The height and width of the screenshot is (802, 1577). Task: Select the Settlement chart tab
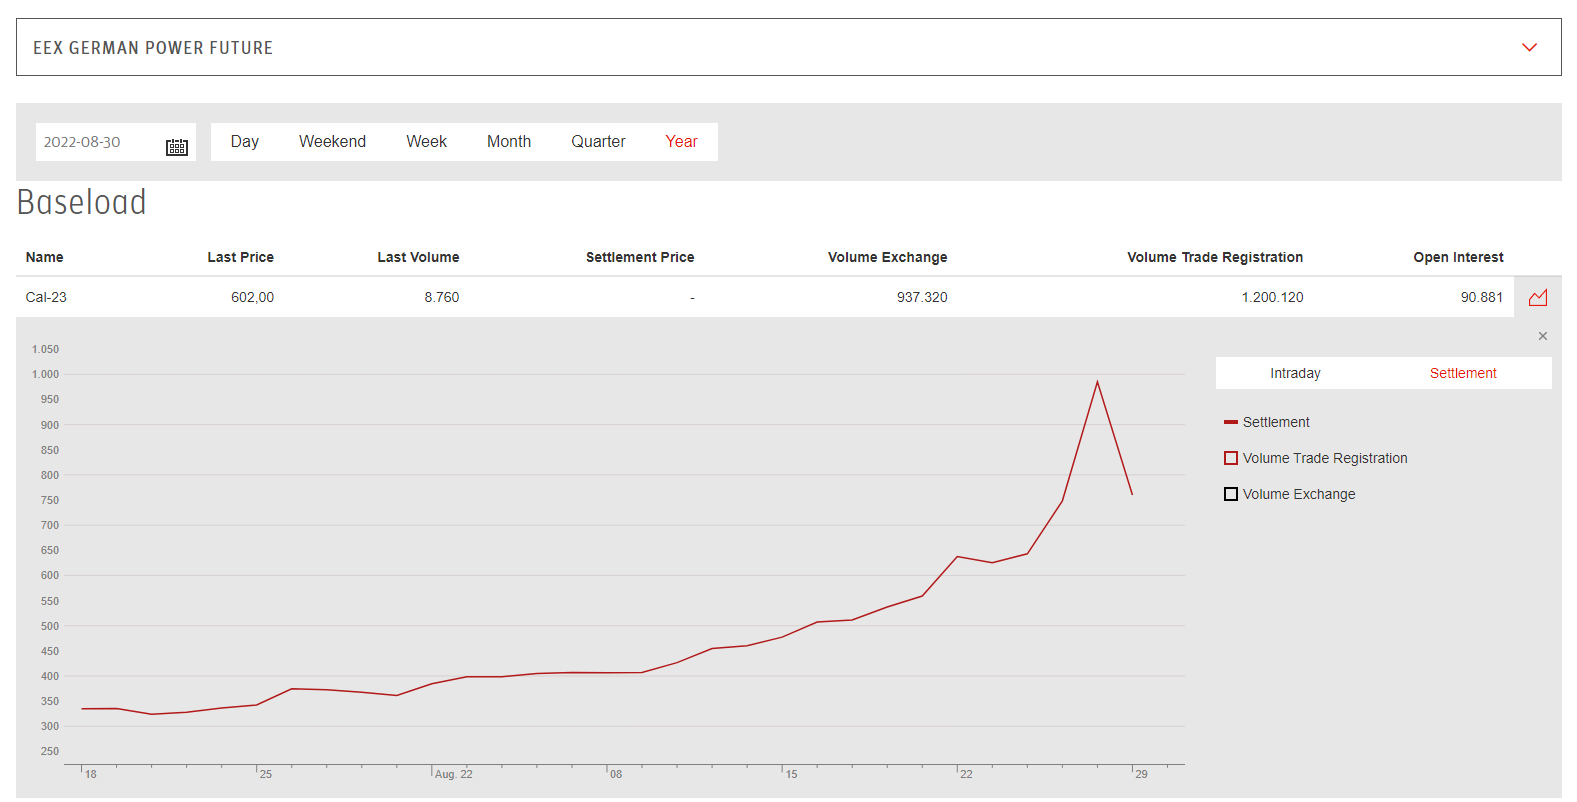tap(1462, 373)
